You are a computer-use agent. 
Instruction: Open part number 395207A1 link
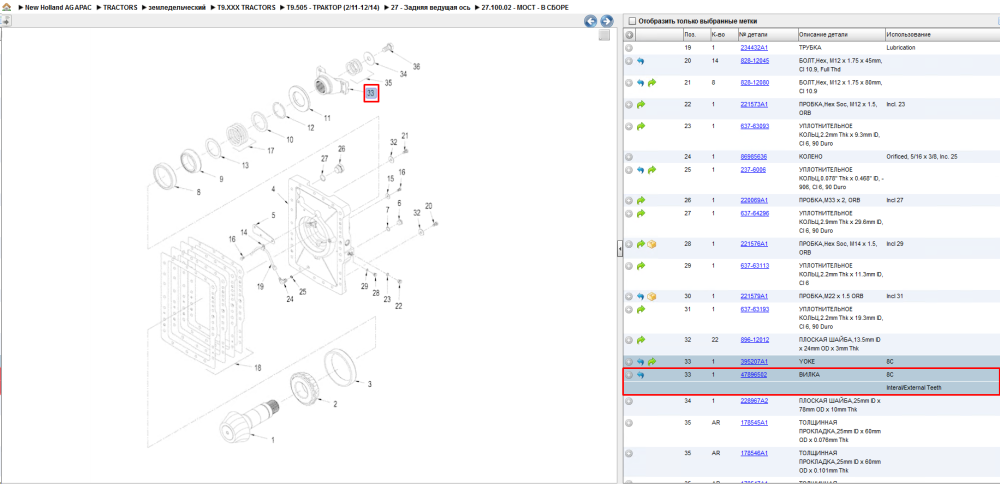point(753,362)
